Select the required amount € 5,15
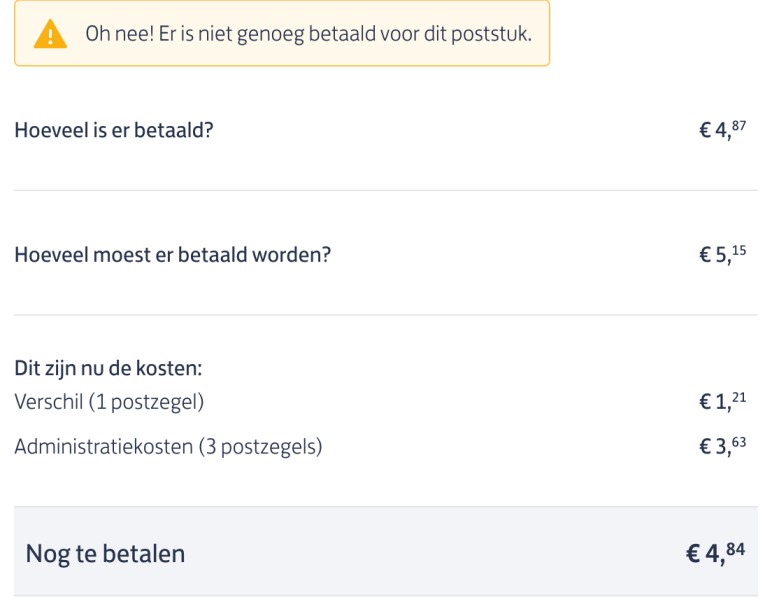Image resolution: width=772 pixels, height=609 pixels. pos(722,254)
